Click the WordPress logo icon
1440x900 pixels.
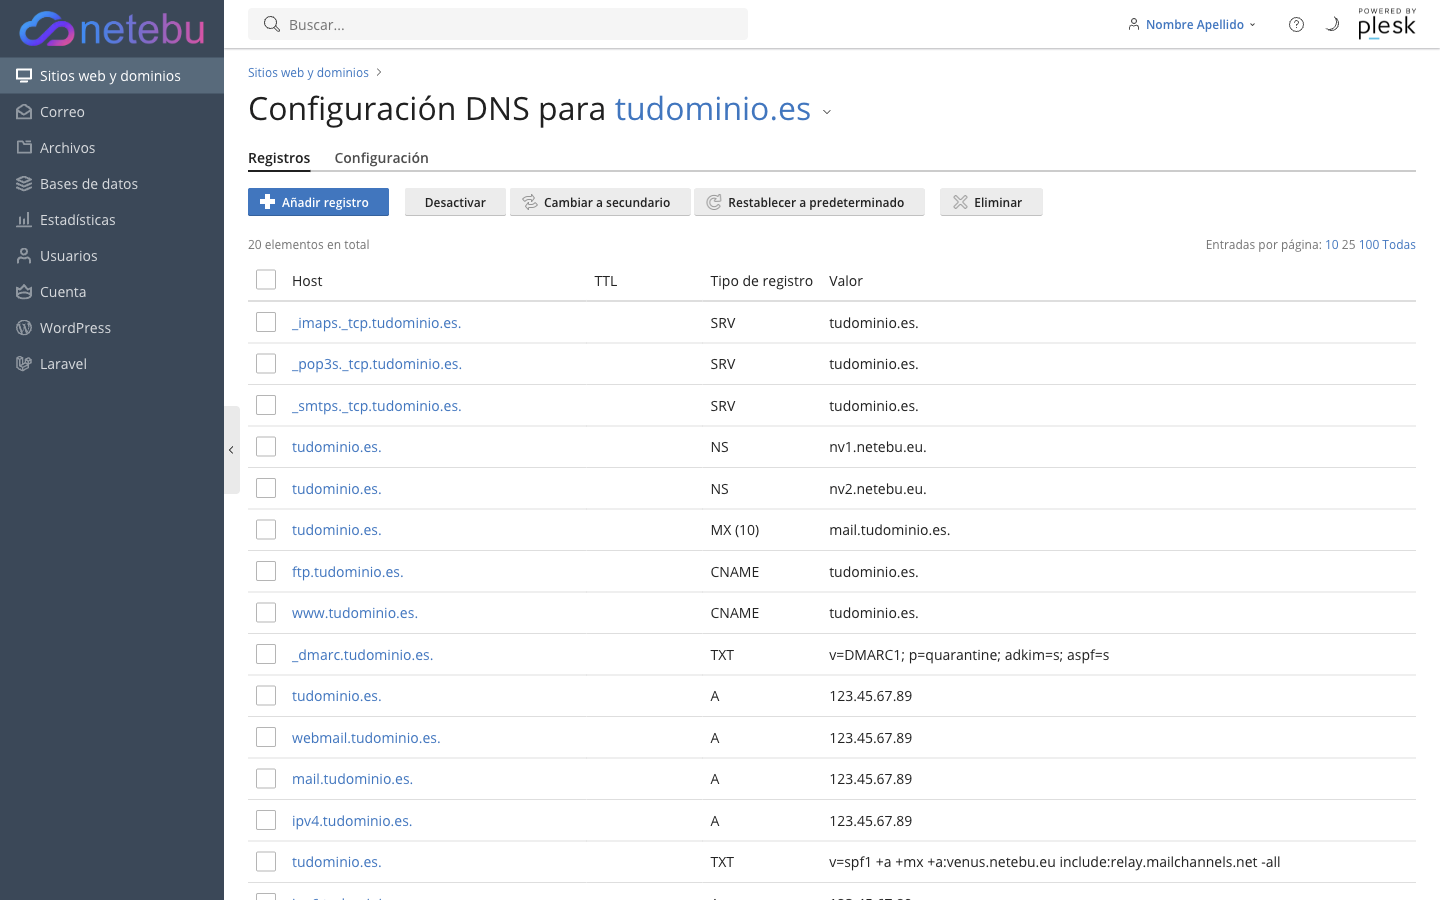[24, 328]
